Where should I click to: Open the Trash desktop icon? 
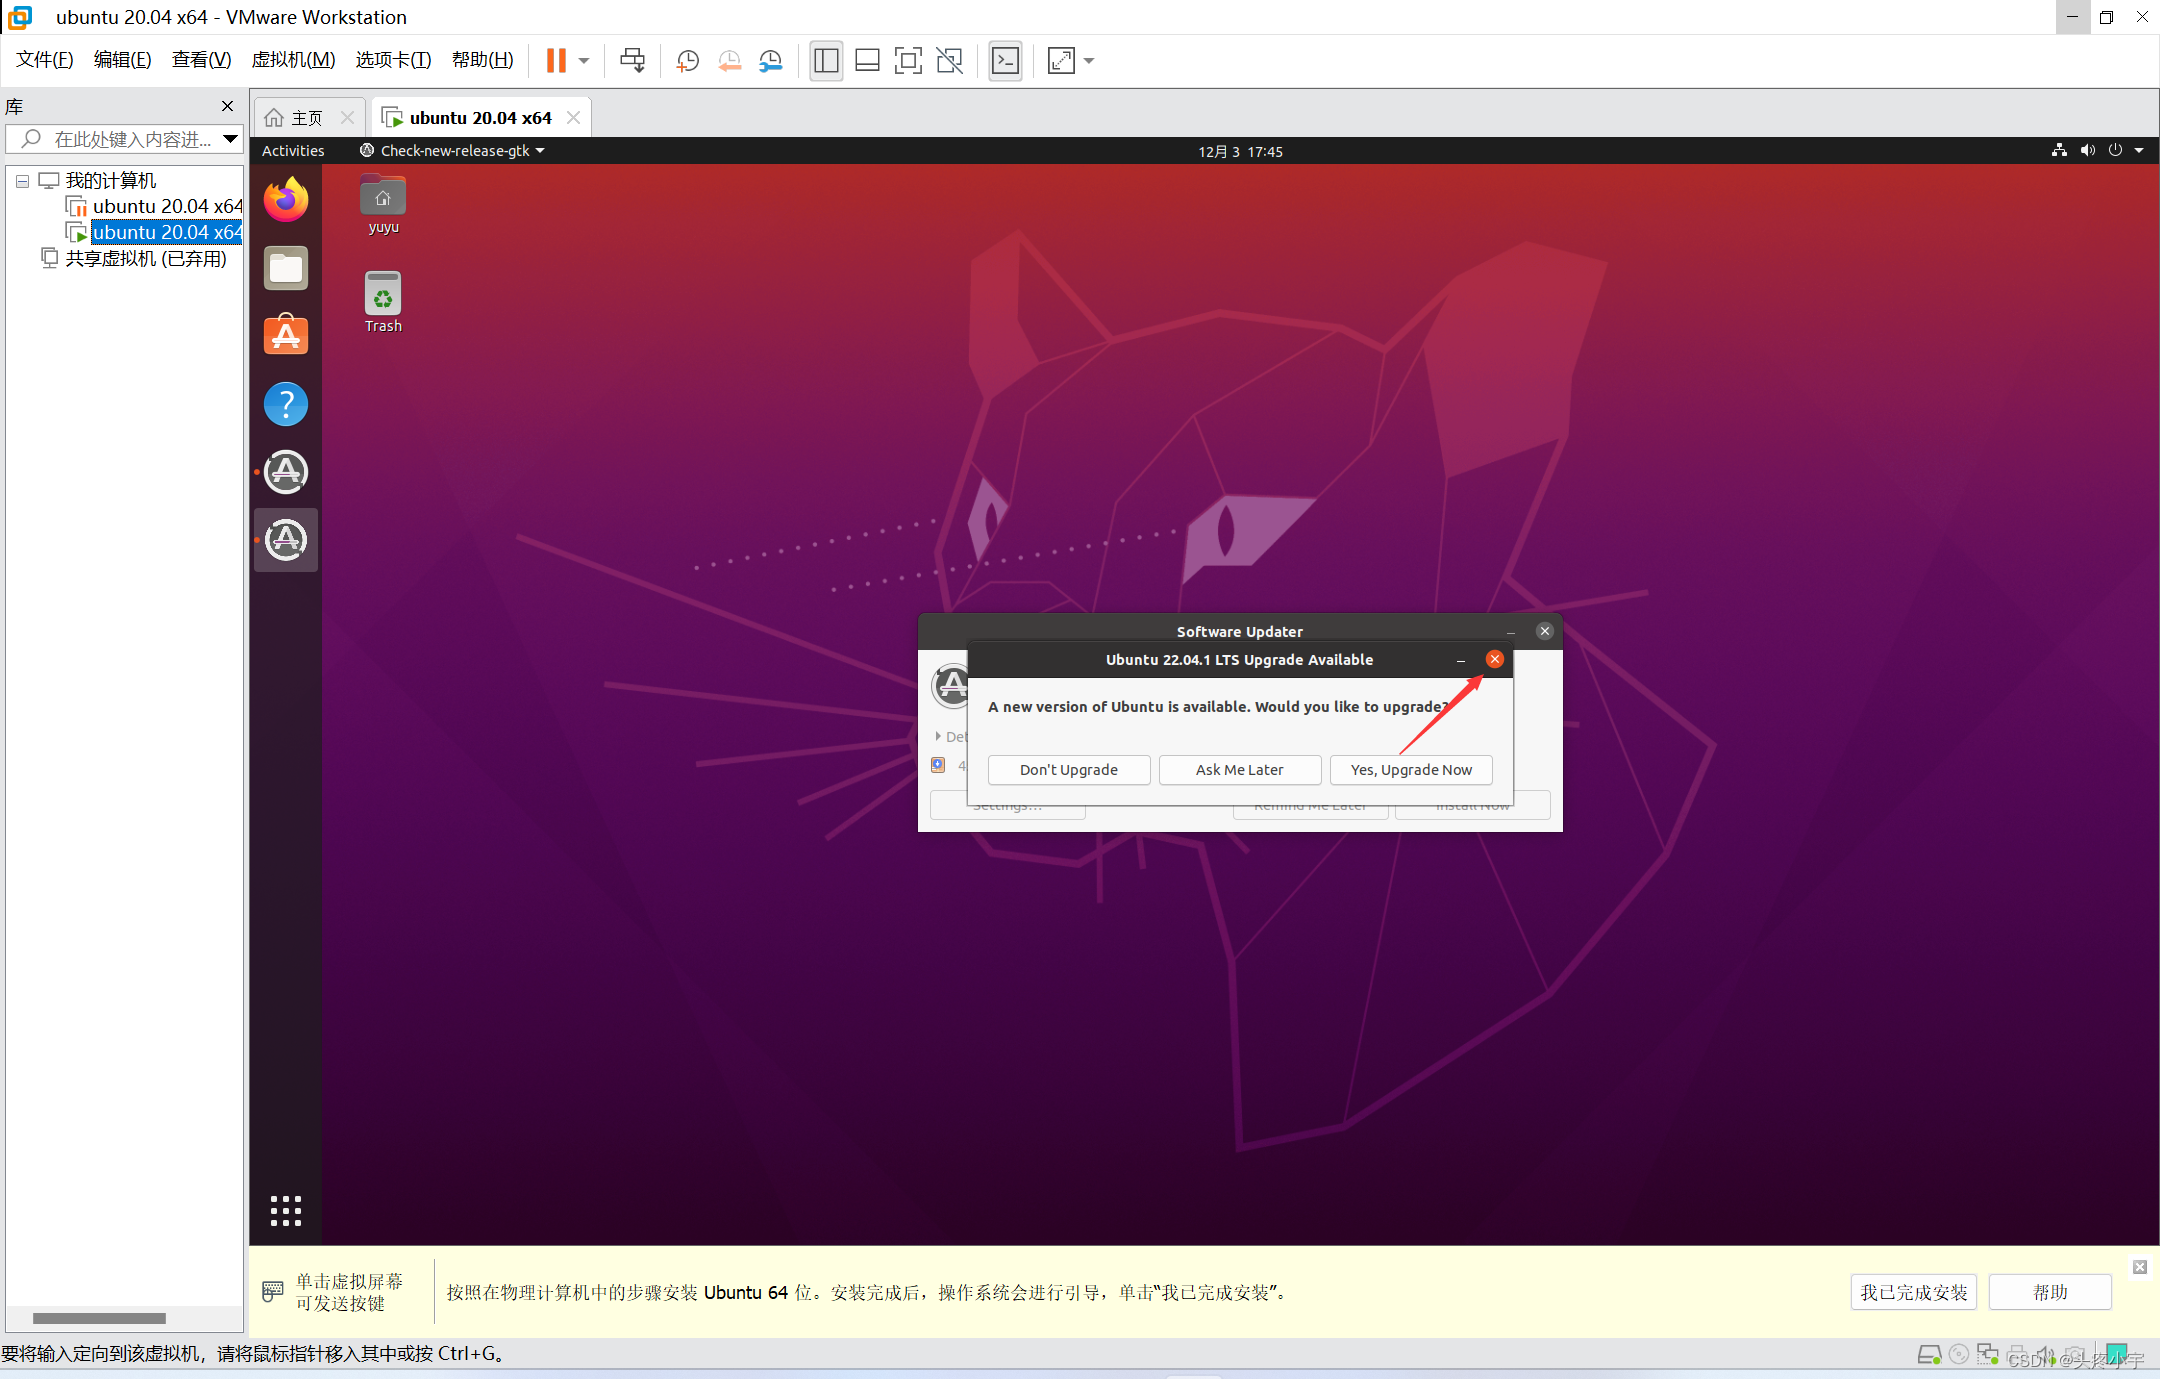tap(383, 302)
